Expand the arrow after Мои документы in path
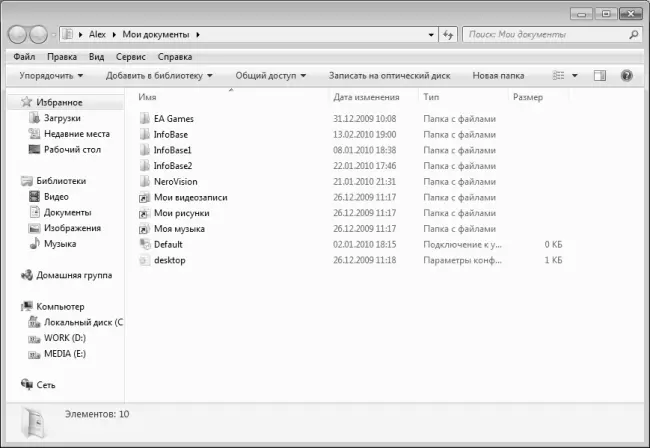Viewport: 650px width, 448px height. click(198, 35)
